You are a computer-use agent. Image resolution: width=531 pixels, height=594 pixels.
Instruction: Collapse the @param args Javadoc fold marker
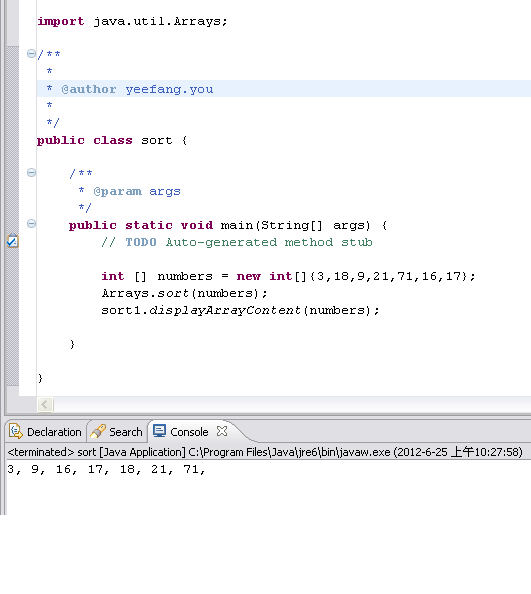(31, 173)
